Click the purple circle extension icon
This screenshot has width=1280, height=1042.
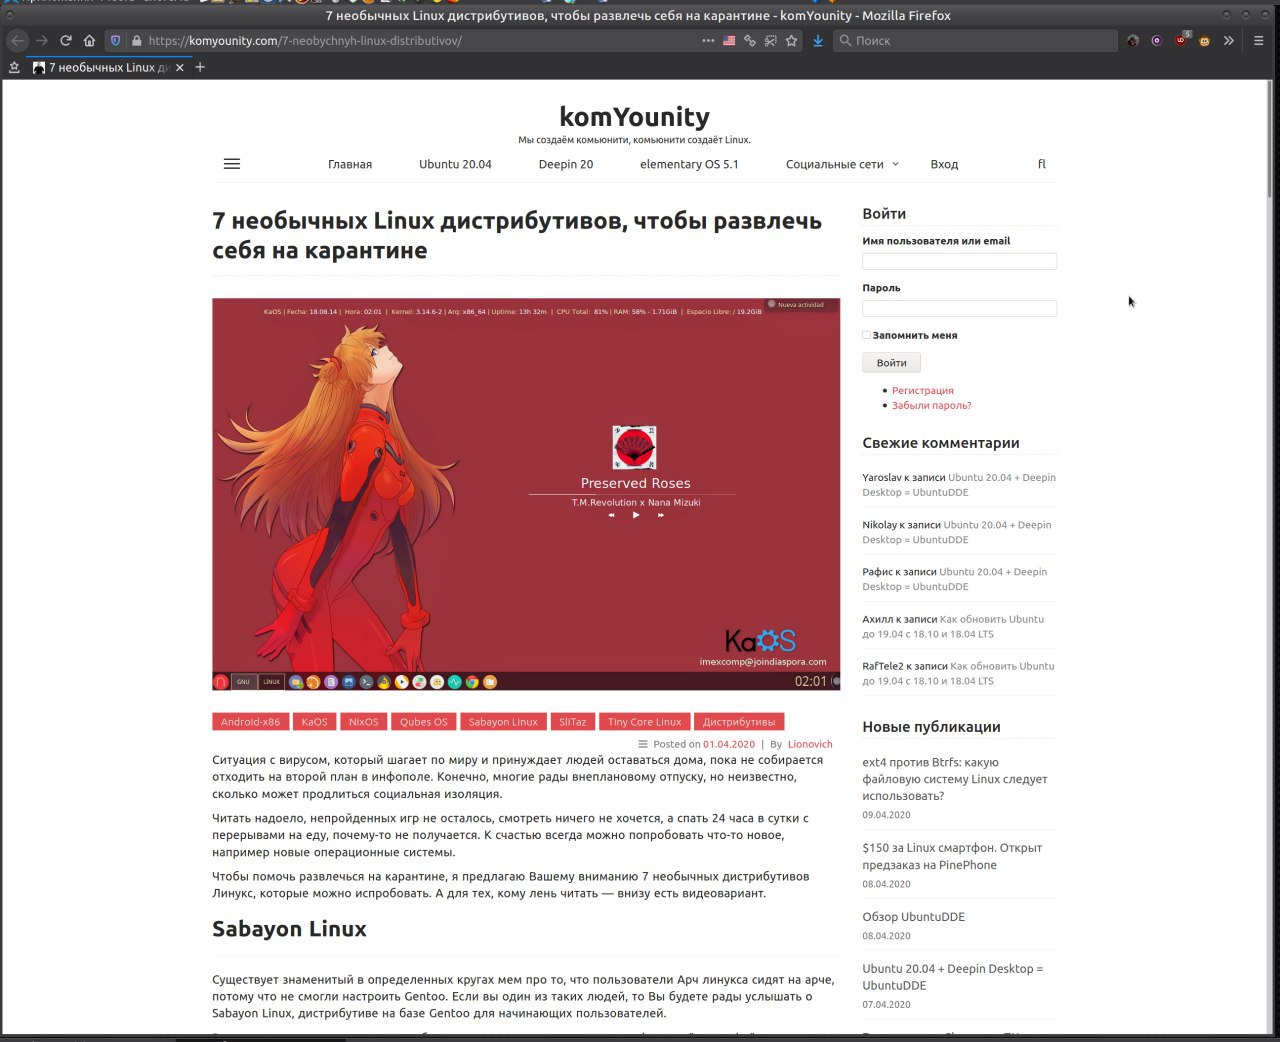1157,41
